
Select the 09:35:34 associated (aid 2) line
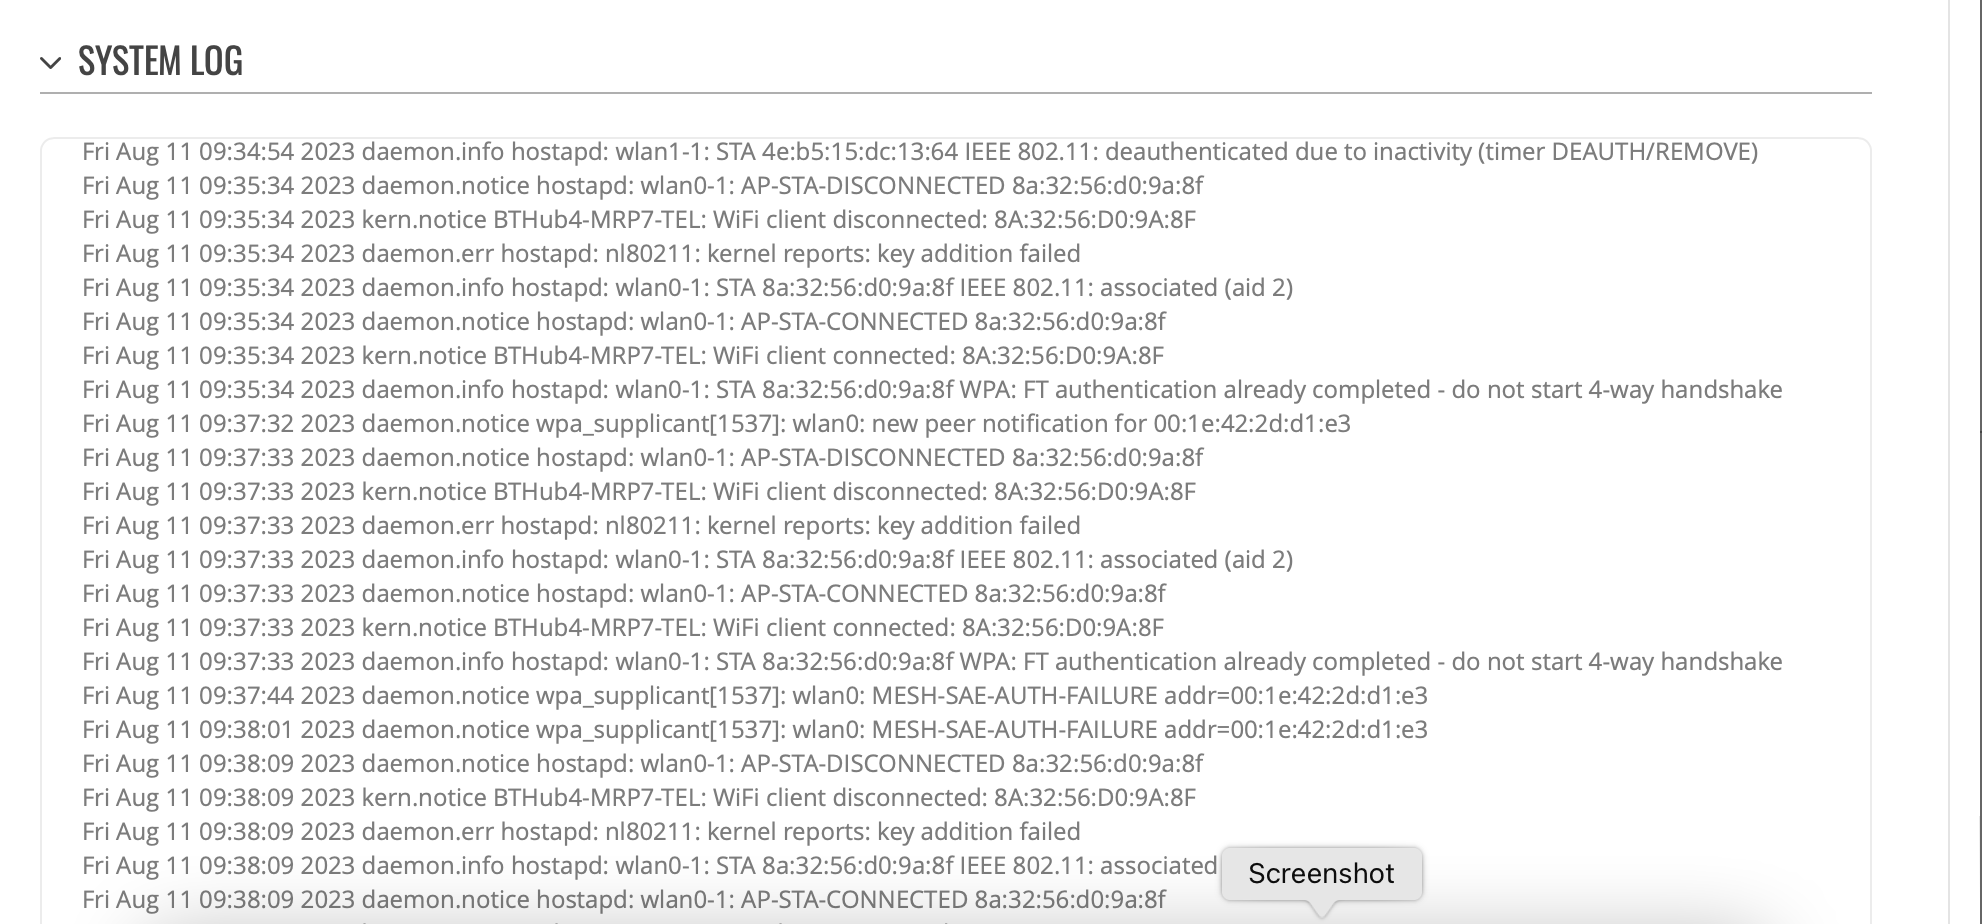[x=687, y=288]
